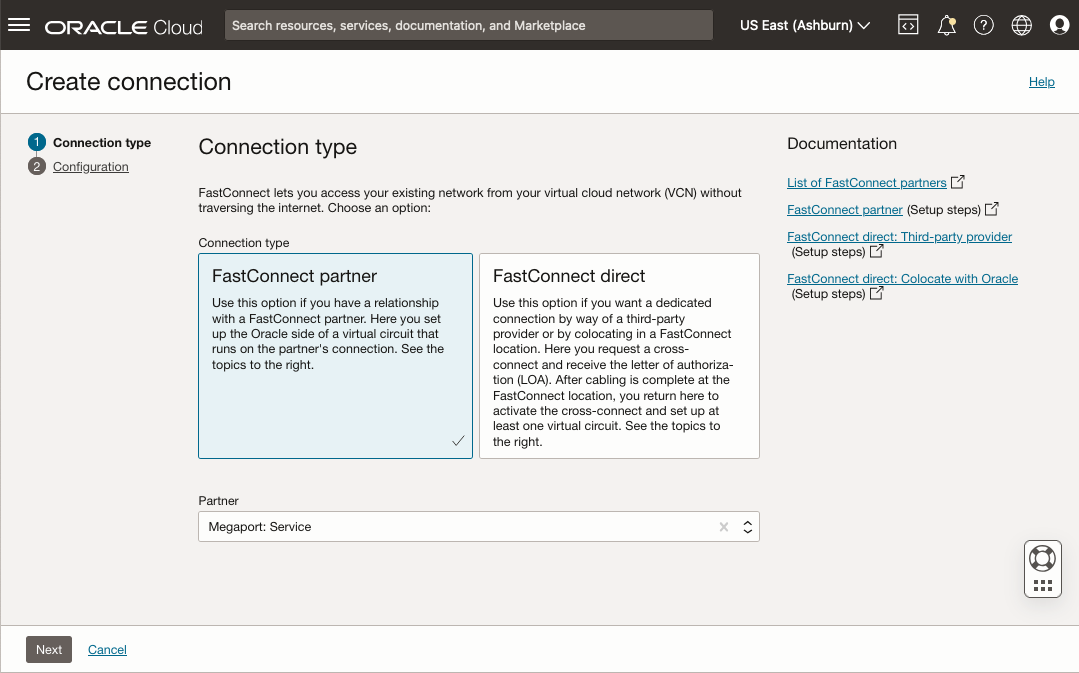The width and height of the screenshot is (1079, 673).
Task: Open the Help link at top right
Action: (1041, 82)
